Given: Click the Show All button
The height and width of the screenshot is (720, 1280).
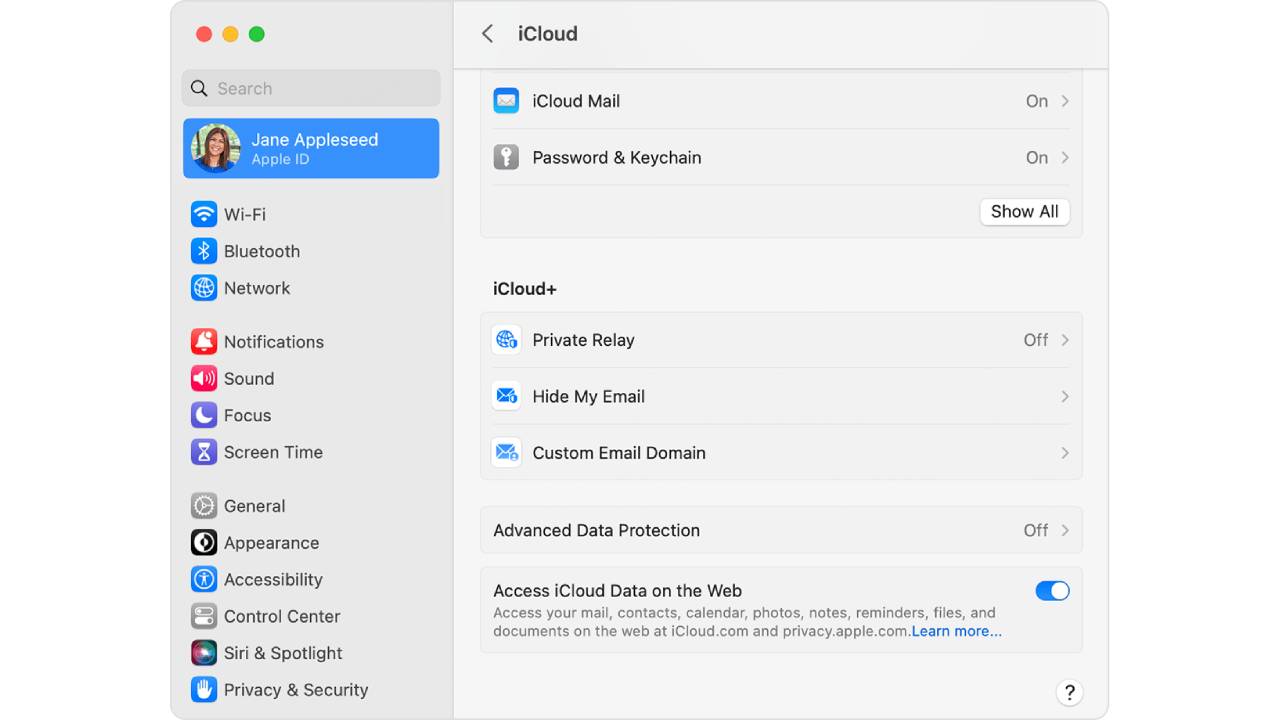Looking at the screenshot, I should point(1024,211).
